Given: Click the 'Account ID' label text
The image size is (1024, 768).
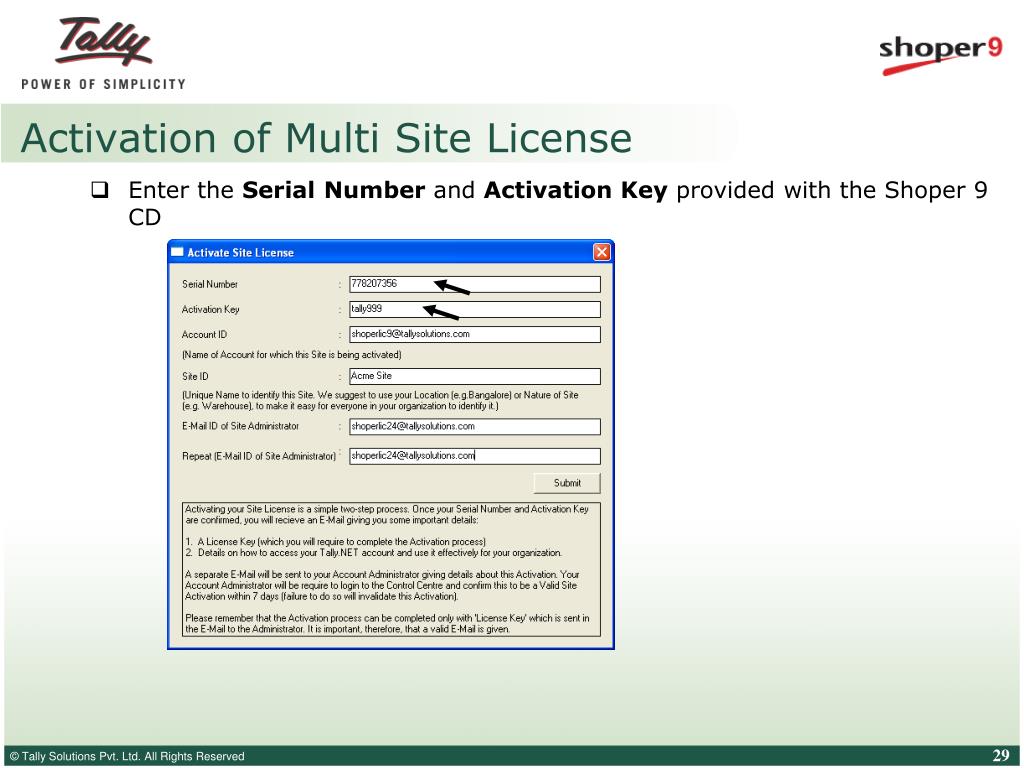Looking at the screenshot, I should (204, 334).
